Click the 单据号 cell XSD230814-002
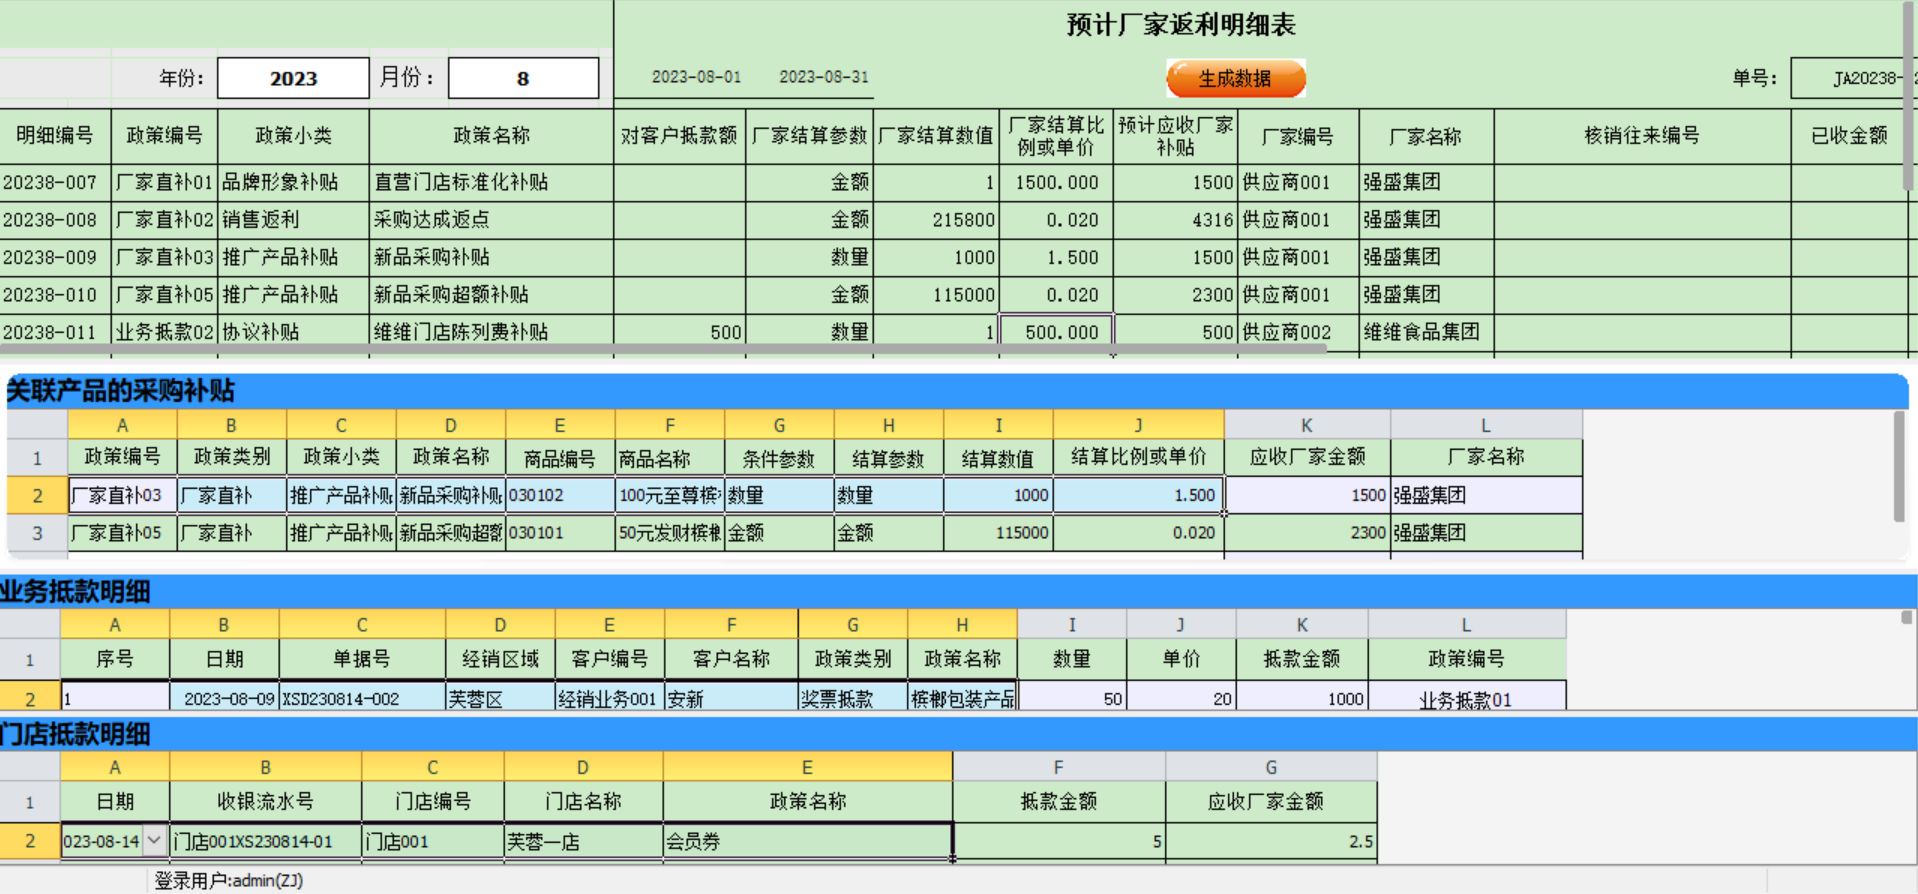 (x=361, y=699)
